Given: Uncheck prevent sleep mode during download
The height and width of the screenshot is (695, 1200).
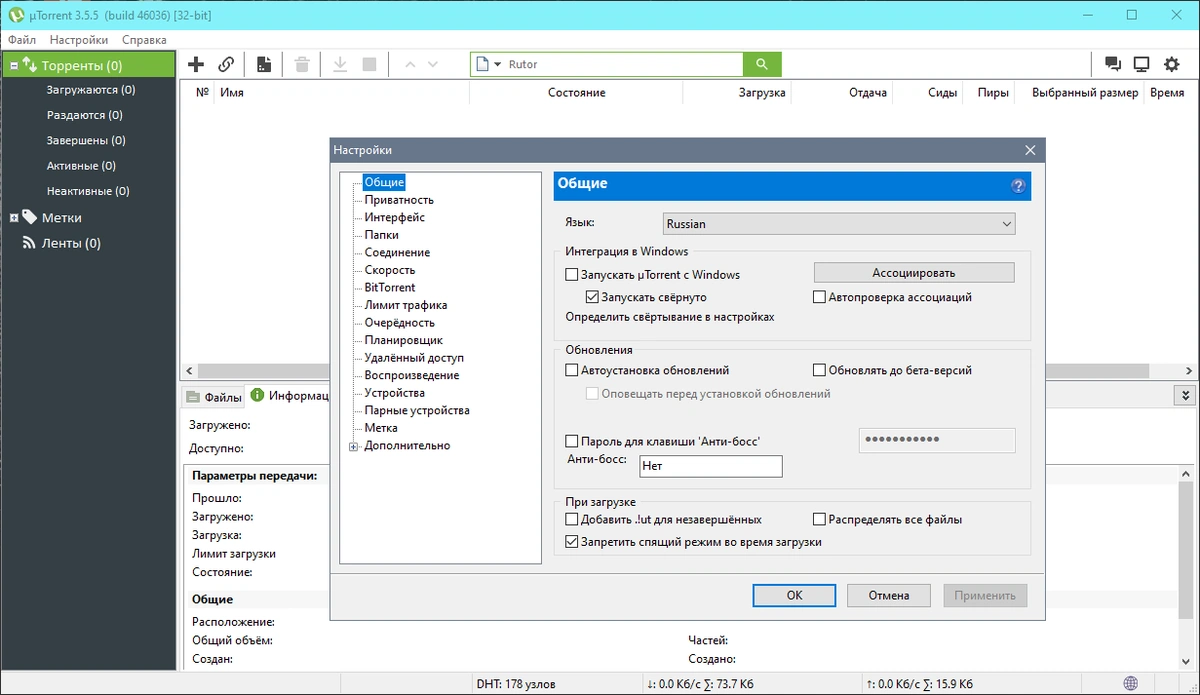Looking at the screenshot, I should point(572,542).
